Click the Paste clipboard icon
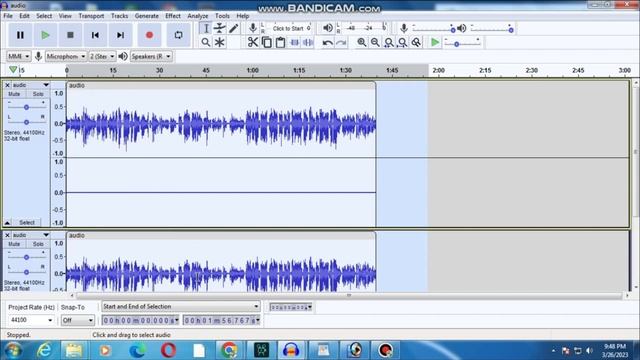 click(280, 42)
